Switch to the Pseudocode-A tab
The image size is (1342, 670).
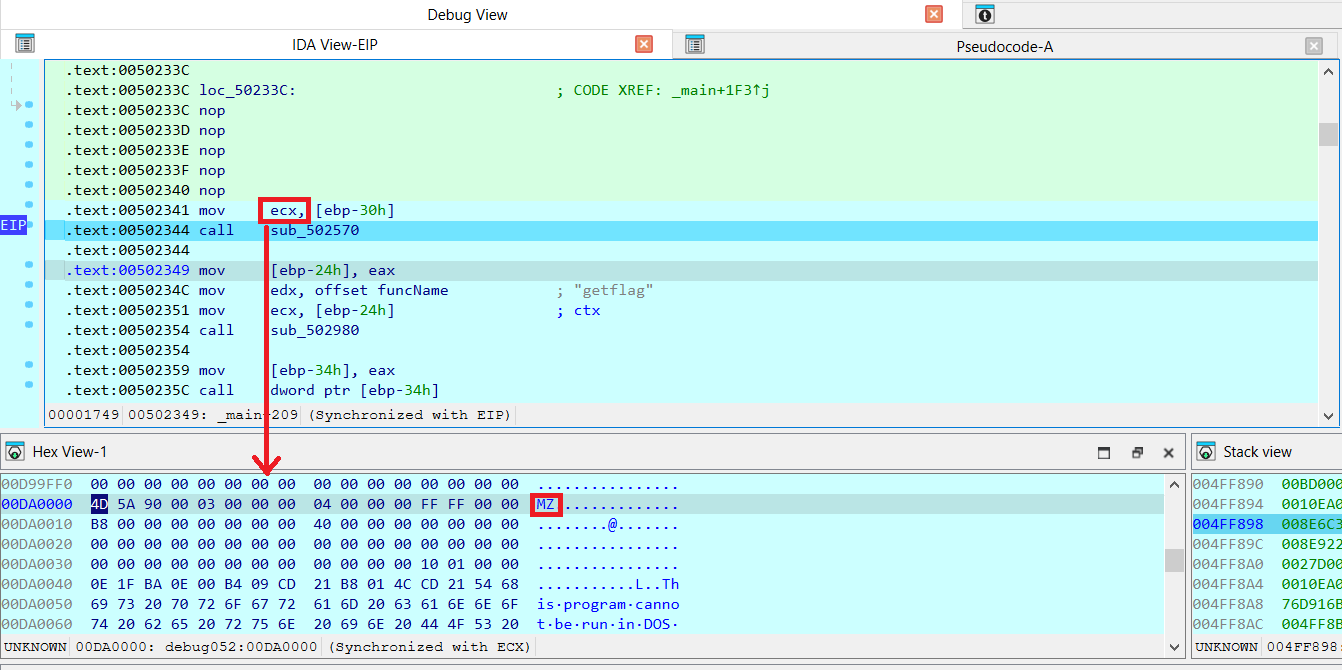(1005, 46)
